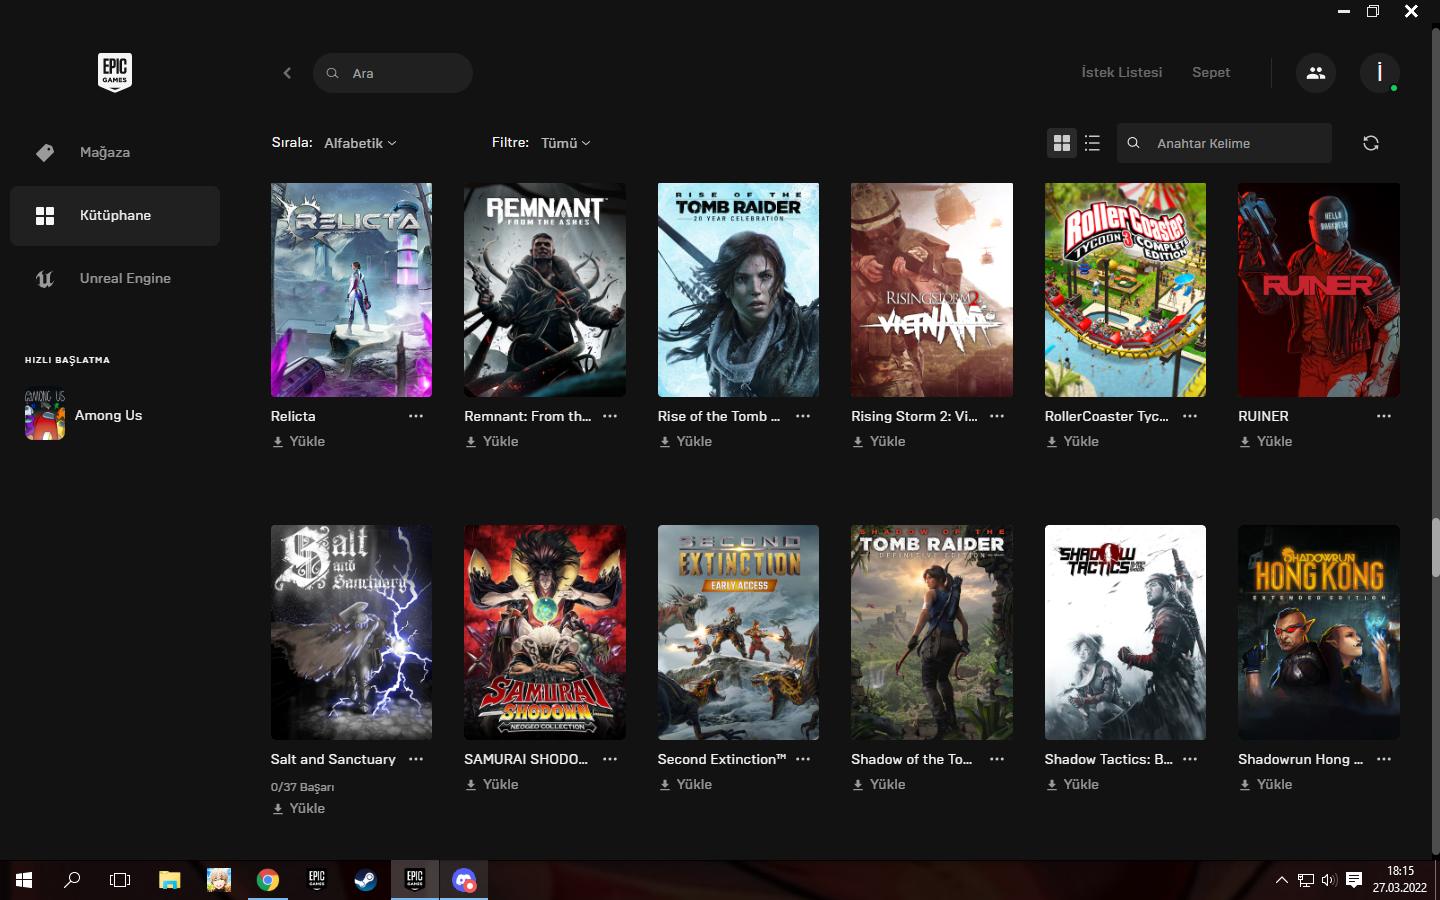Launch Among Us from quick launch
The width and height of the screenshot is (1440, 900).
coord(85,415)
